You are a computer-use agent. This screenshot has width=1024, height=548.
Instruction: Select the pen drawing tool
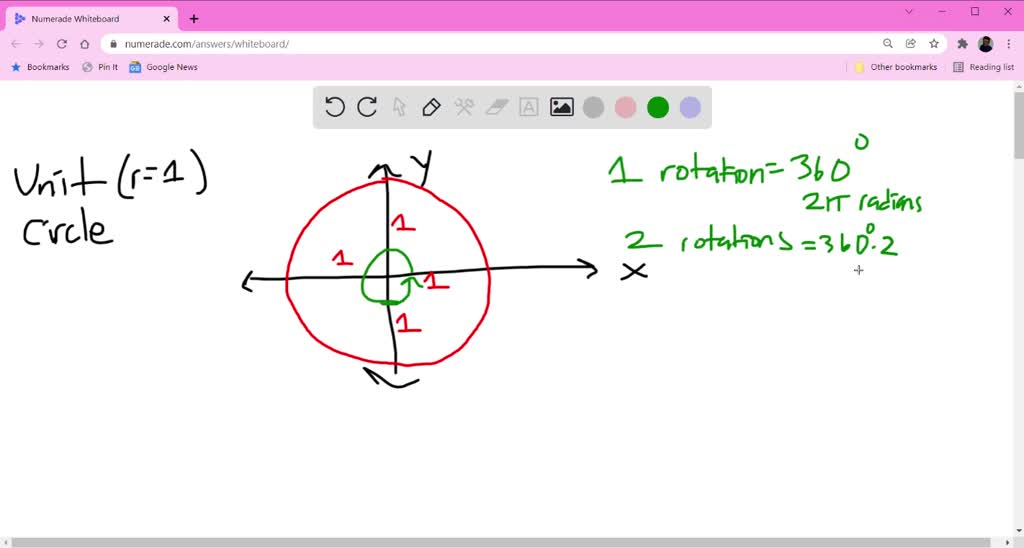coord(431,107)
